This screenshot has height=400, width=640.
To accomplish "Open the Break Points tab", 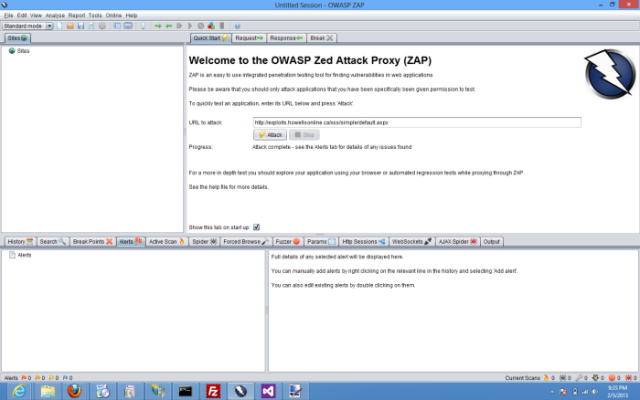I will 92,242.
